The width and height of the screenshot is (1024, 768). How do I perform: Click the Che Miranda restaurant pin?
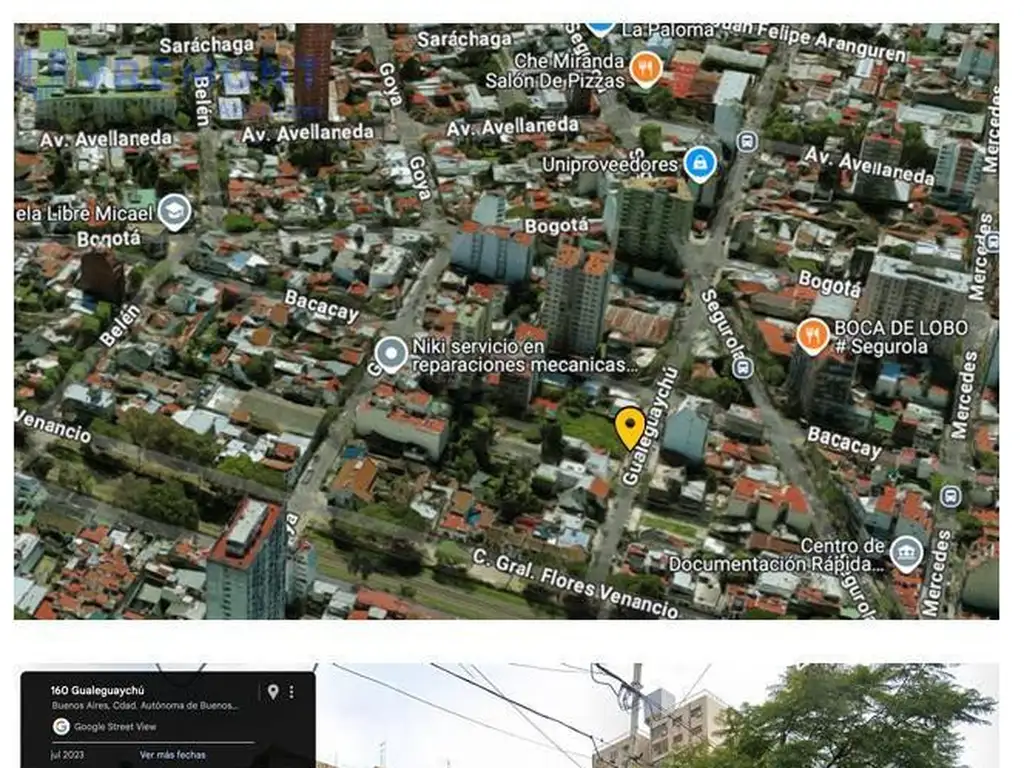(646, 68)
